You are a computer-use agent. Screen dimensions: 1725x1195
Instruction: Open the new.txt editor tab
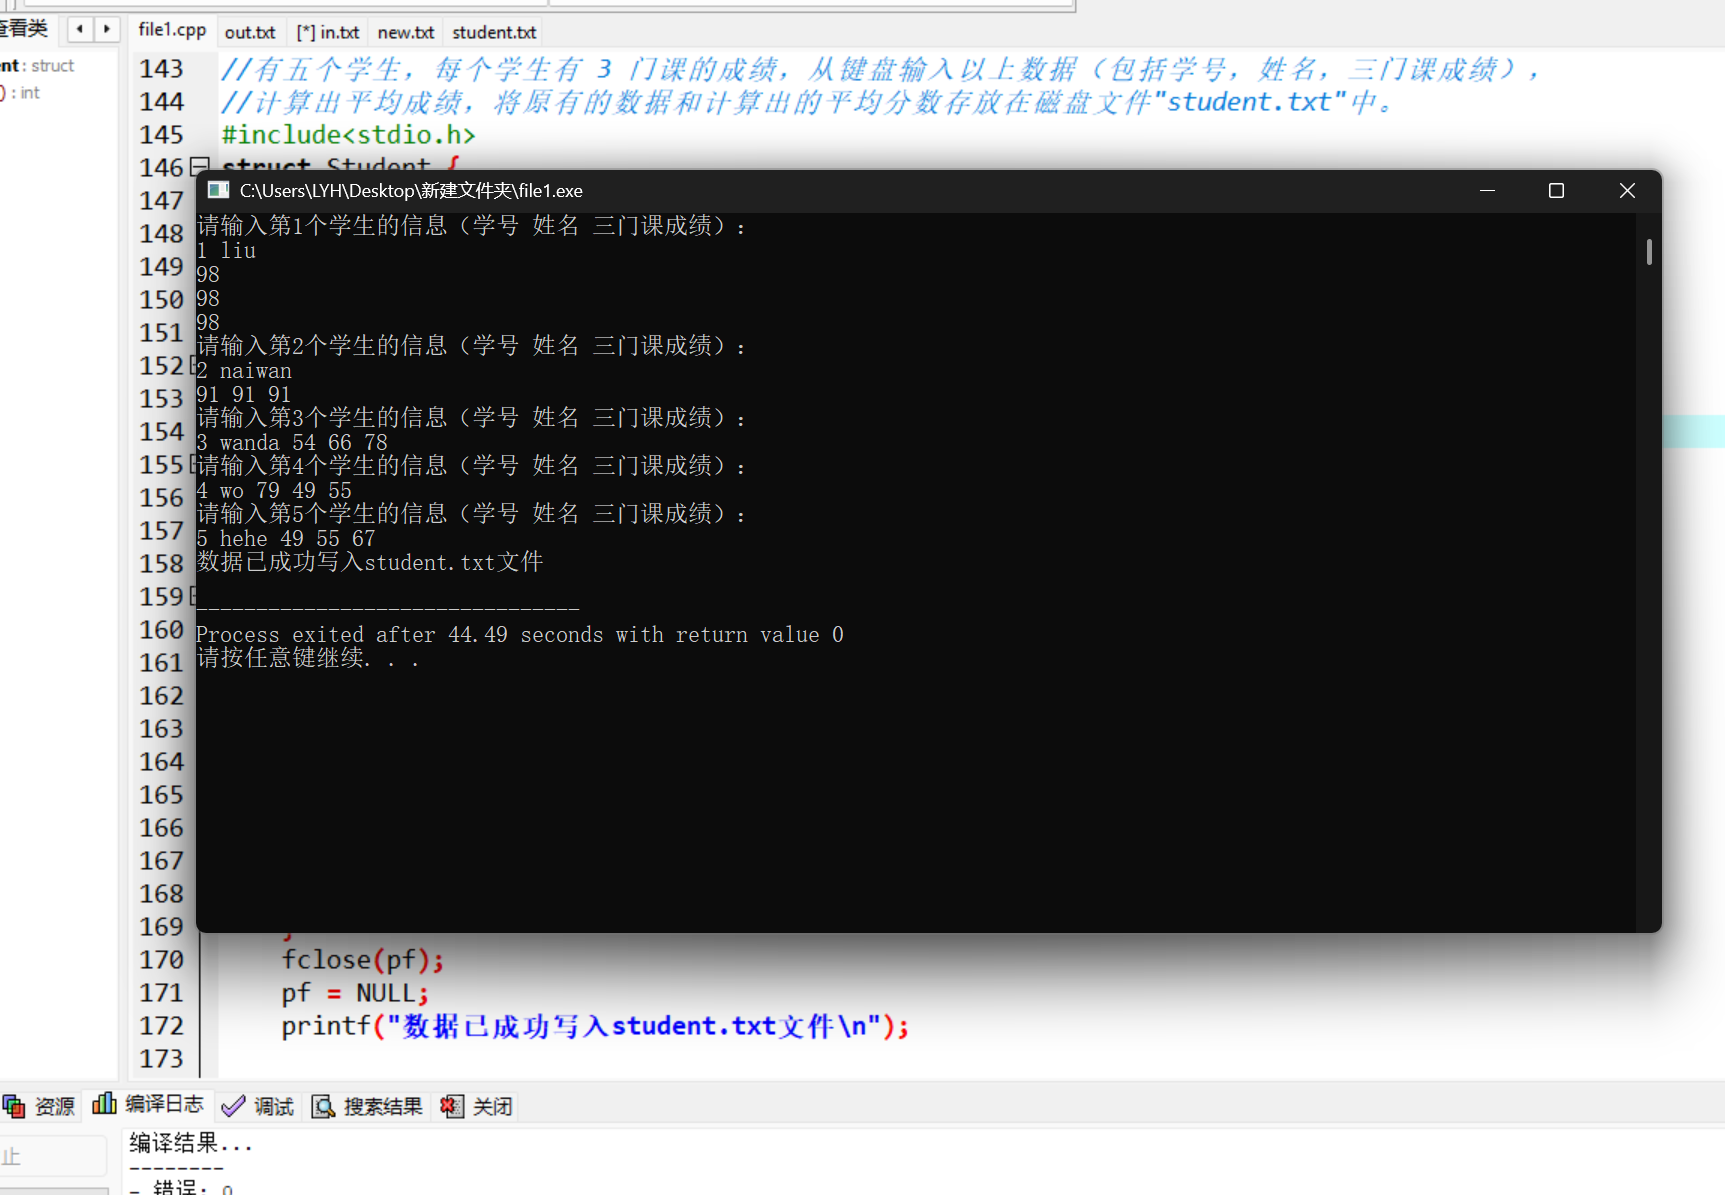406,32
